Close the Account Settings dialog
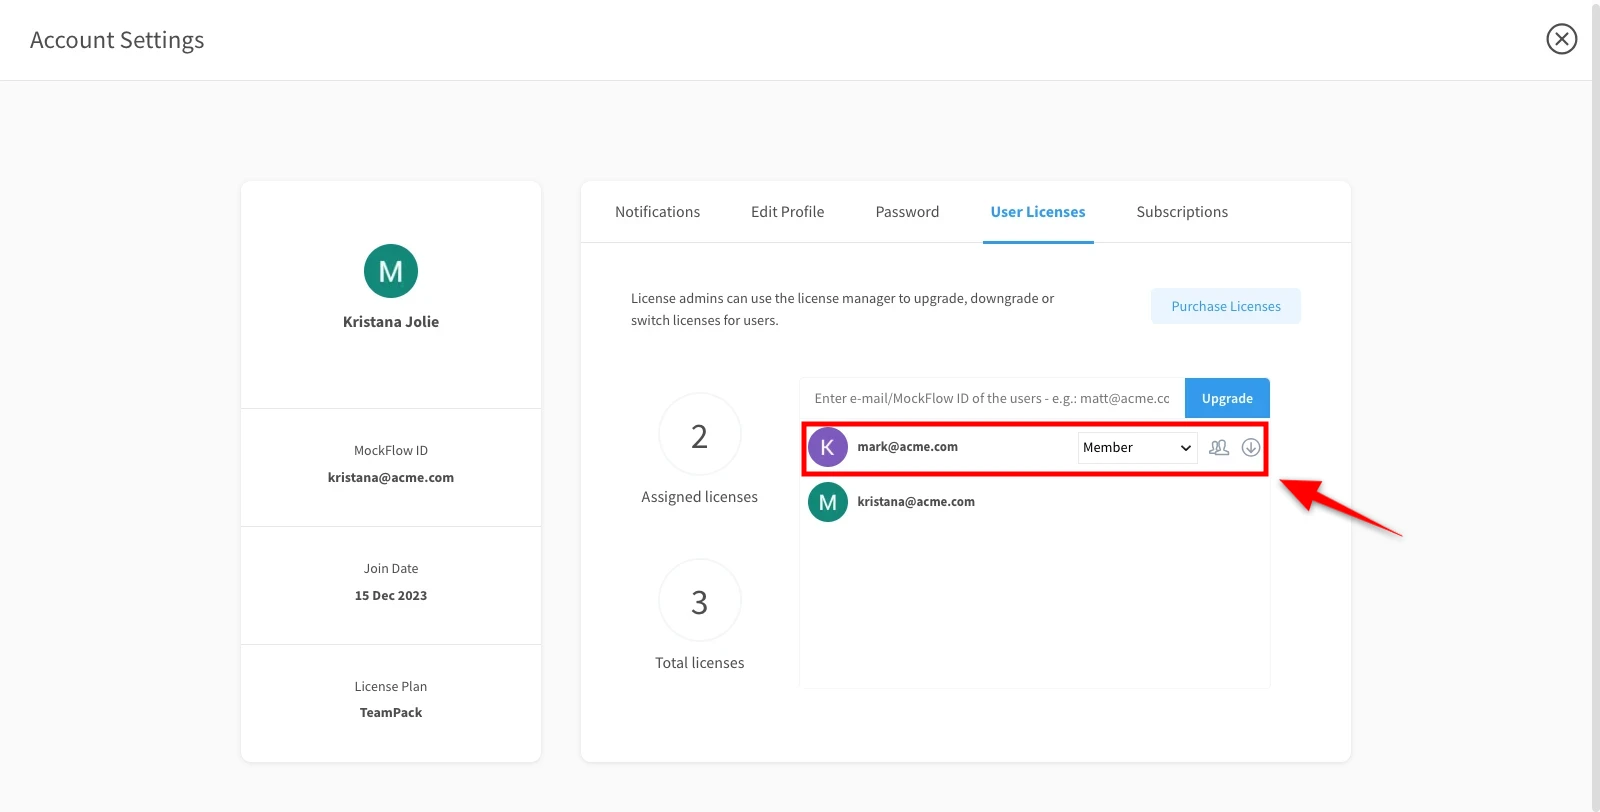 [1561, 39]
